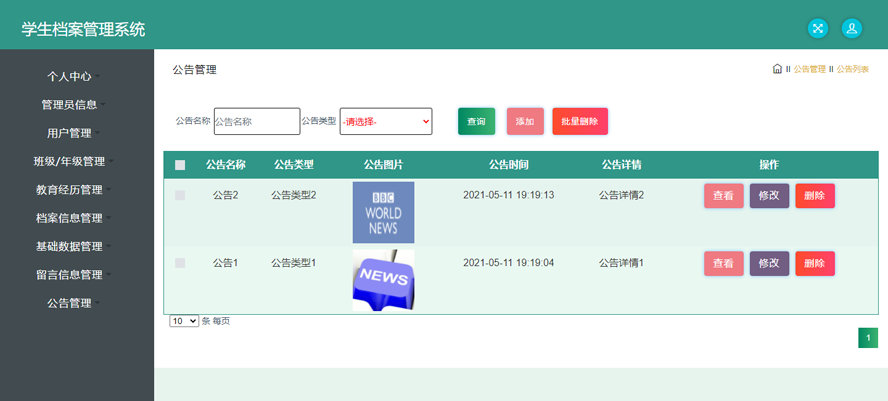Open the user profile icon
The image size is (888, 401).
852,28
